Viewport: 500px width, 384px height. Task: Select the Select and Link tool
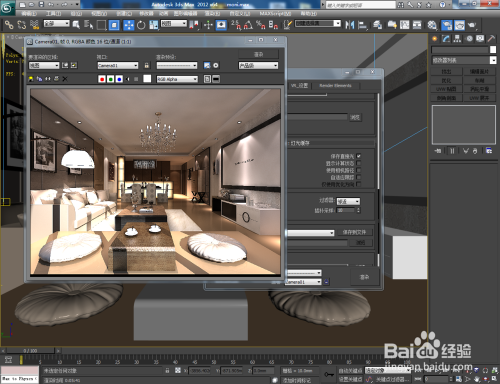click(x=9, y=25)
